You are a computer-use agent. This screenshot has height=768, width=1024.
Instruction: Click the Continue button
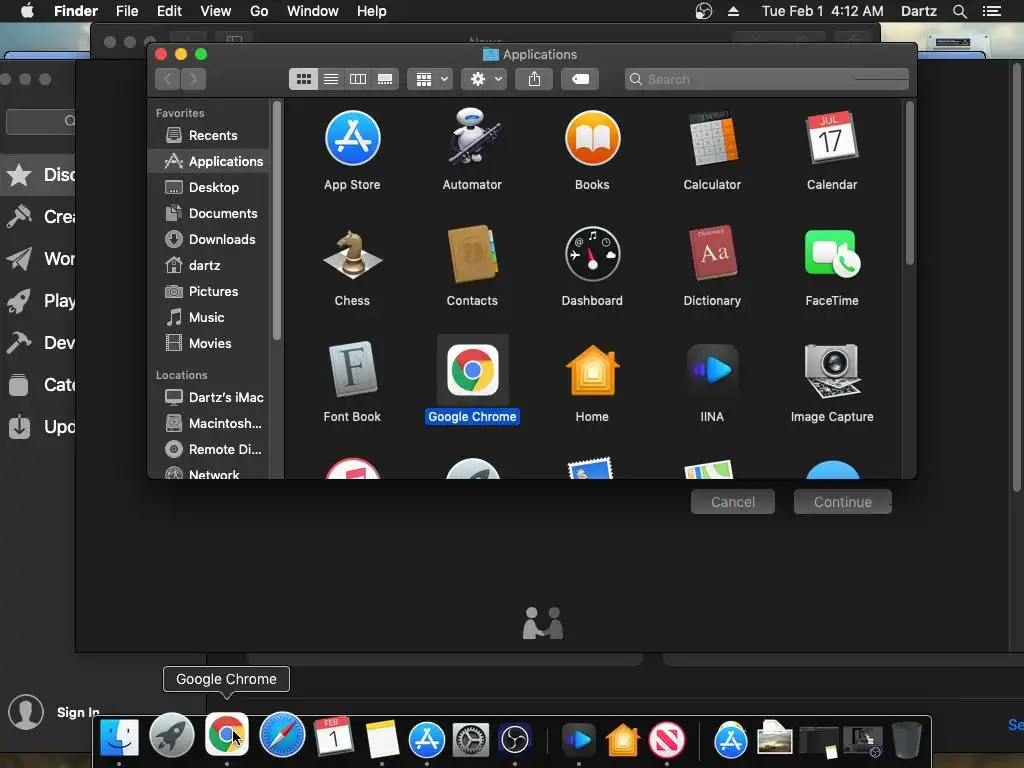842,502
